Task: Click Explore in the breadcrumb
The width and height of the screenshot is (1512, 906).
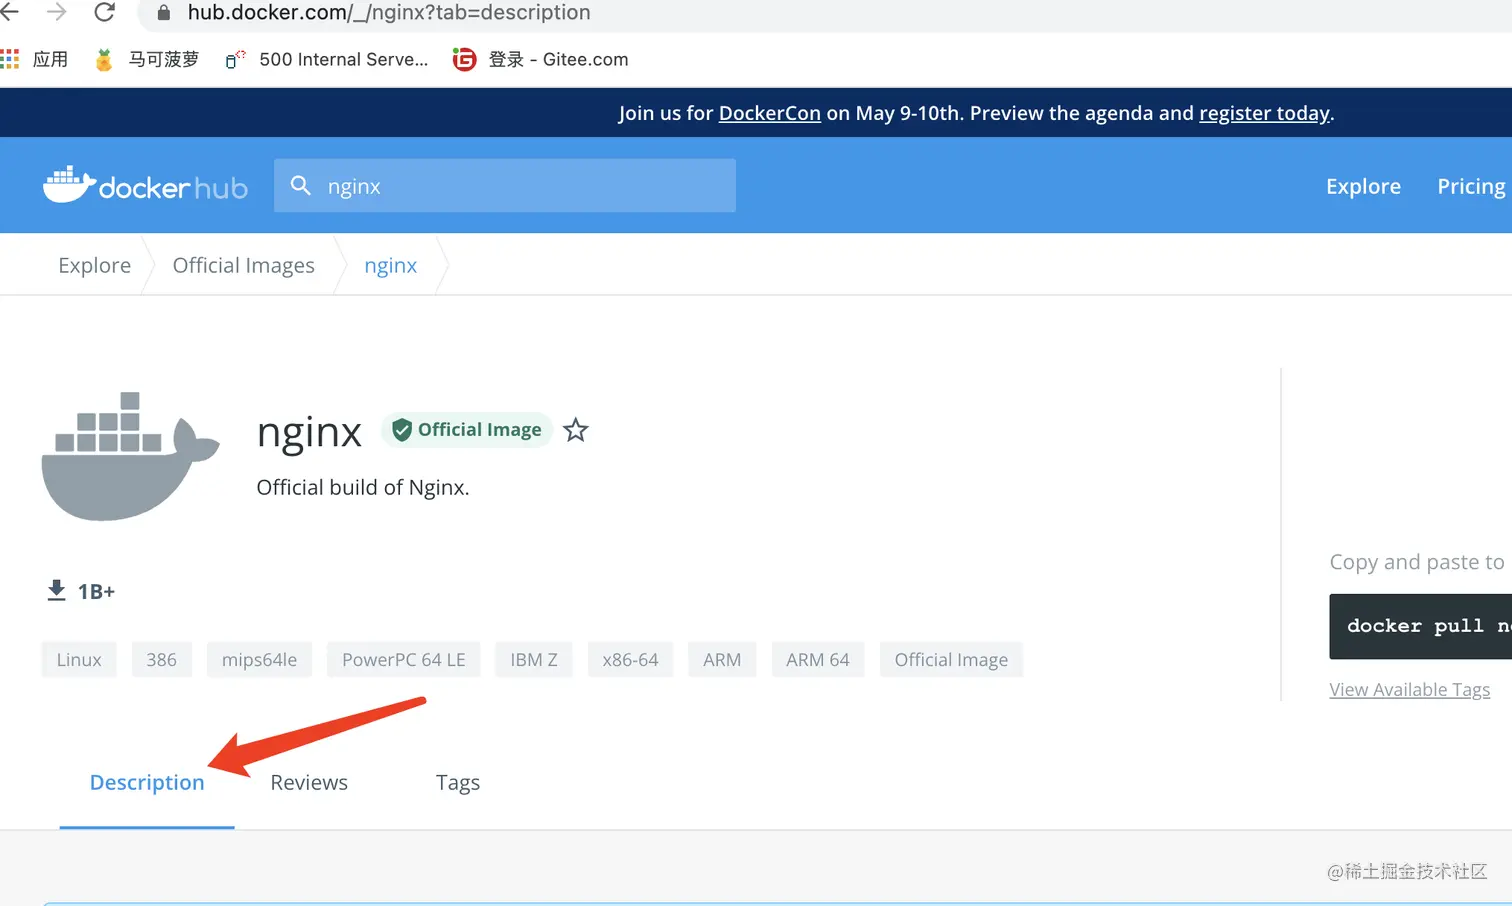Action: click(94, 265)
